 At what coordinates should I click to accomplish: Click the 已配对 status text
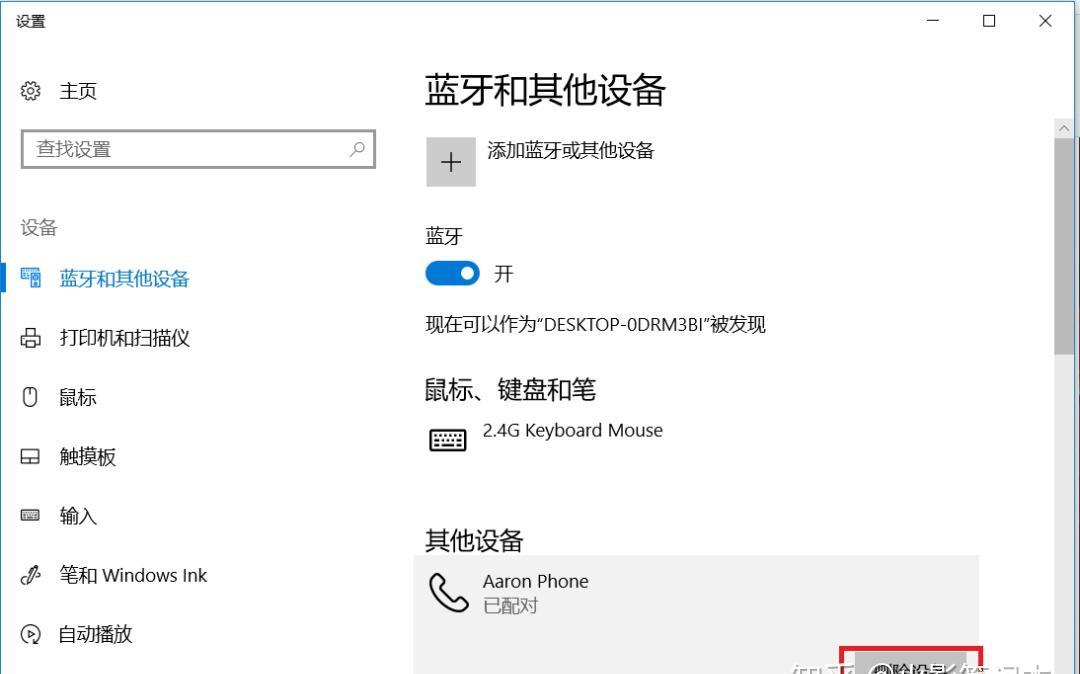click(x=510, y=606)
